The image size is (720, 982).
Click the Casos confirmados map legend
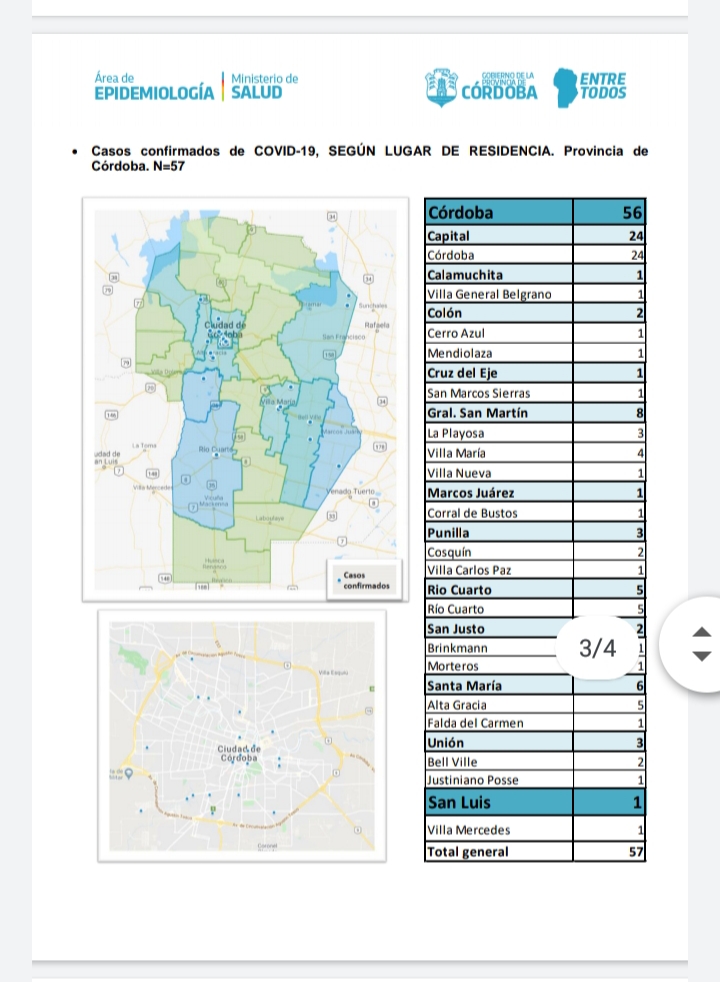[x=365, y=580]
